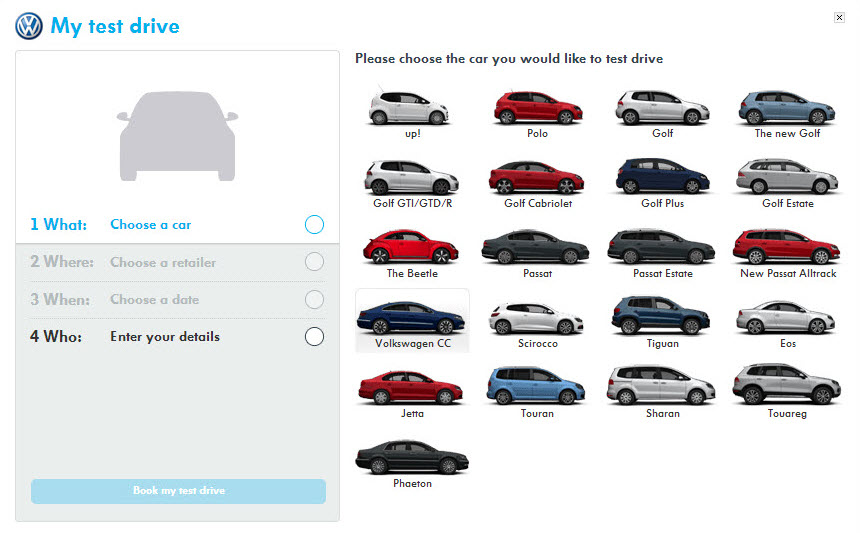Open the Enter your details step
Viewport: 860px width, 533px height.
tap(165, 337)
